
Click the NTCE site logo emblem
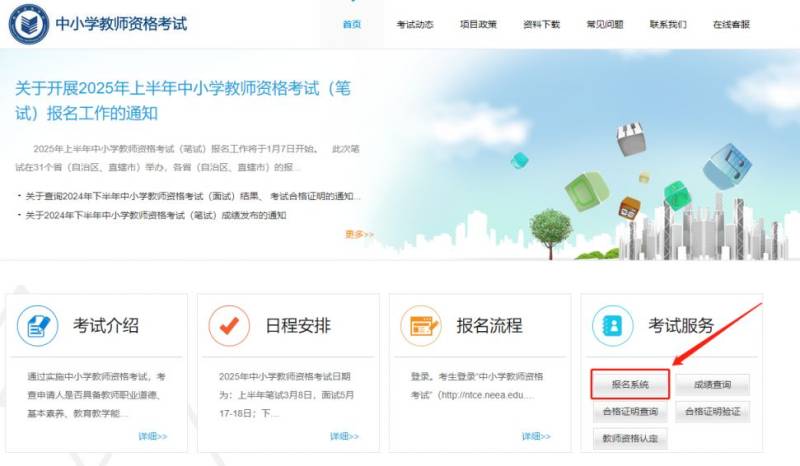point(29,23)
